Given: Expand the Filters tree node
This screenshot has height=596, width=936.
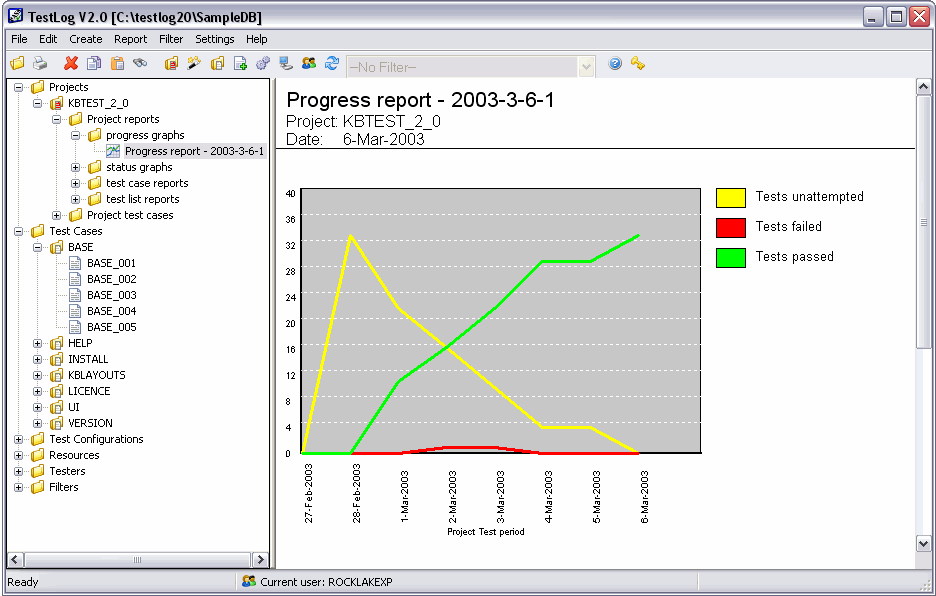Looking at the screenshot, I should click(x=19, y=487).
